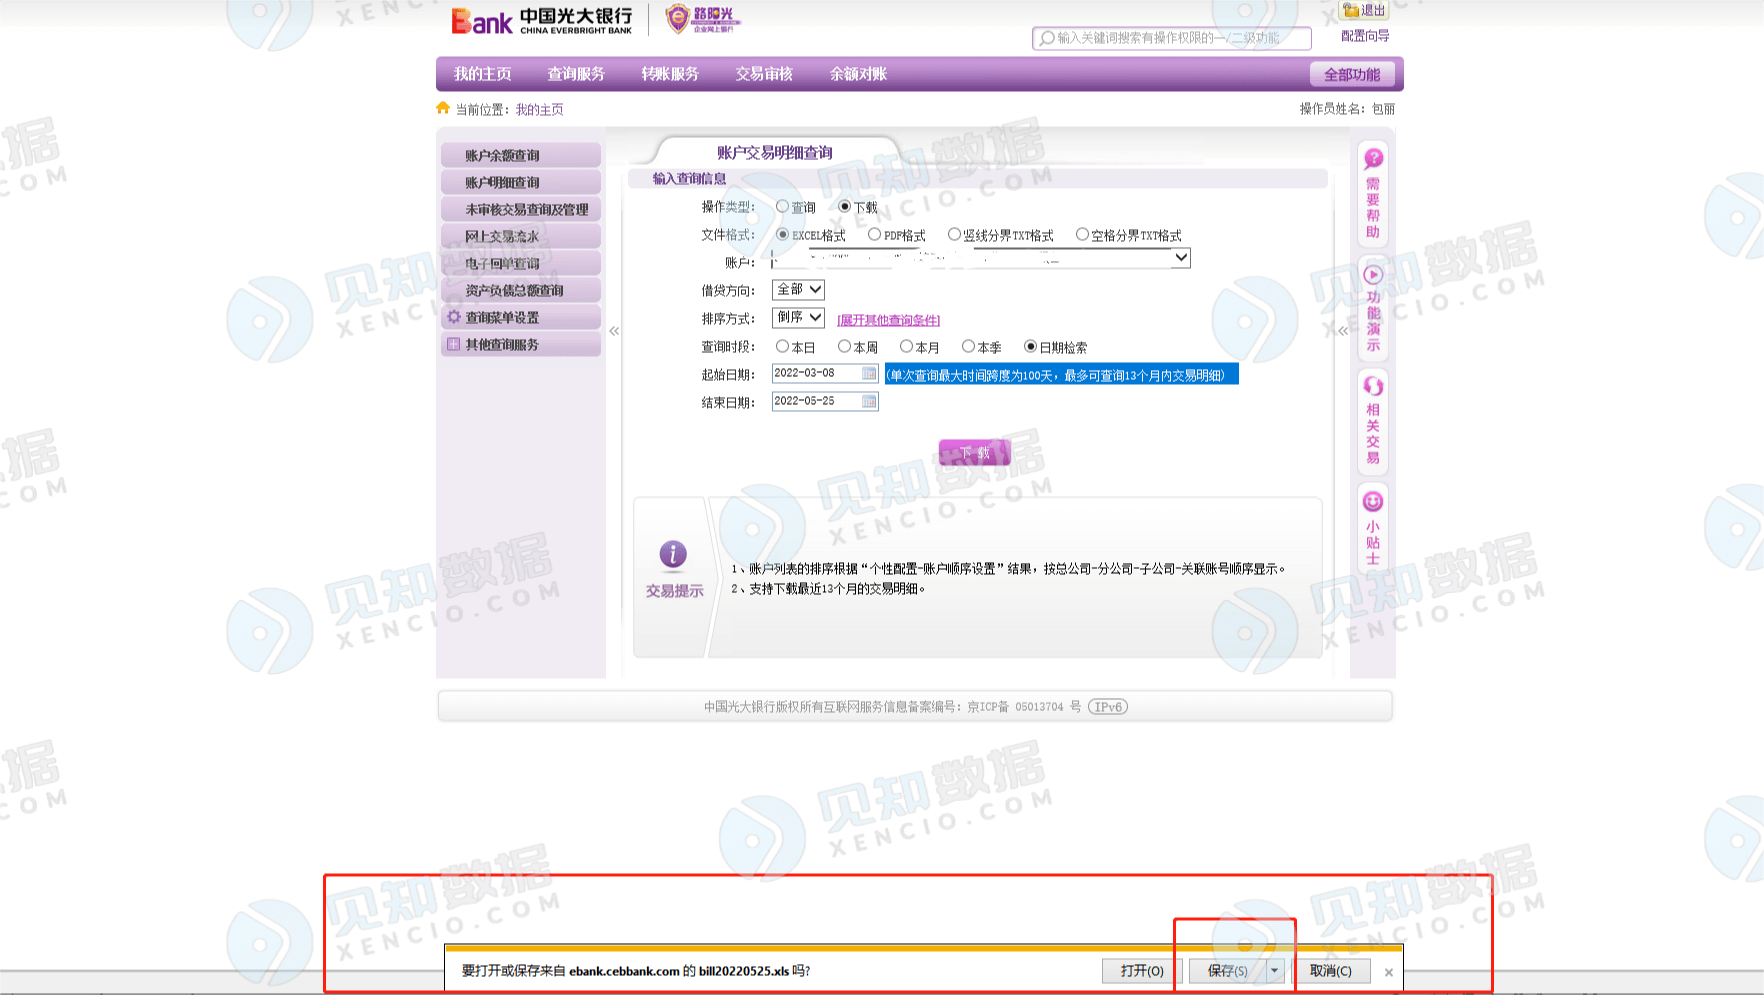Open the 排序方式 dropdown set to 倒序

(x=798, y=317)
